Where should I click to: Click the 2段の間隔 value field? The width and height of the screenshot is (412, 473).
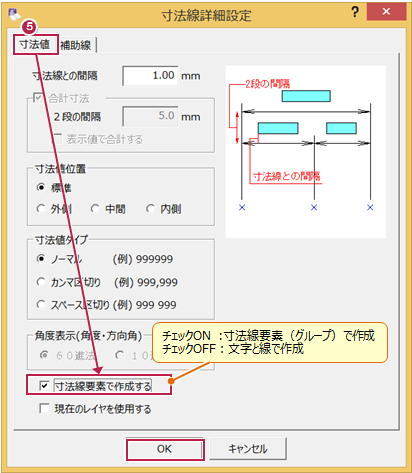click(x=150, y=116)
